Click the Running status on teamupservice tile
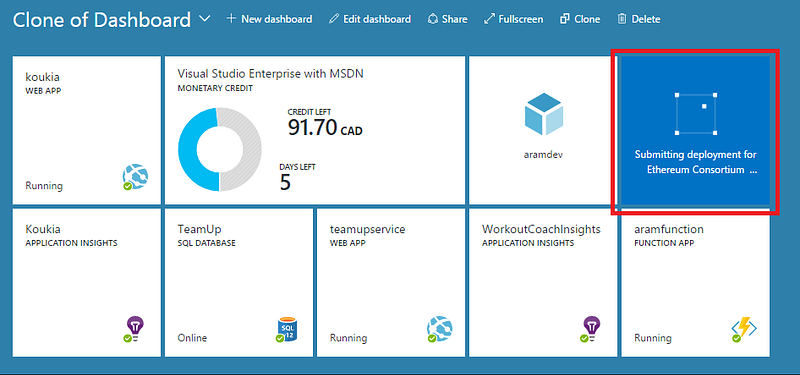 (x=348, y=338)
